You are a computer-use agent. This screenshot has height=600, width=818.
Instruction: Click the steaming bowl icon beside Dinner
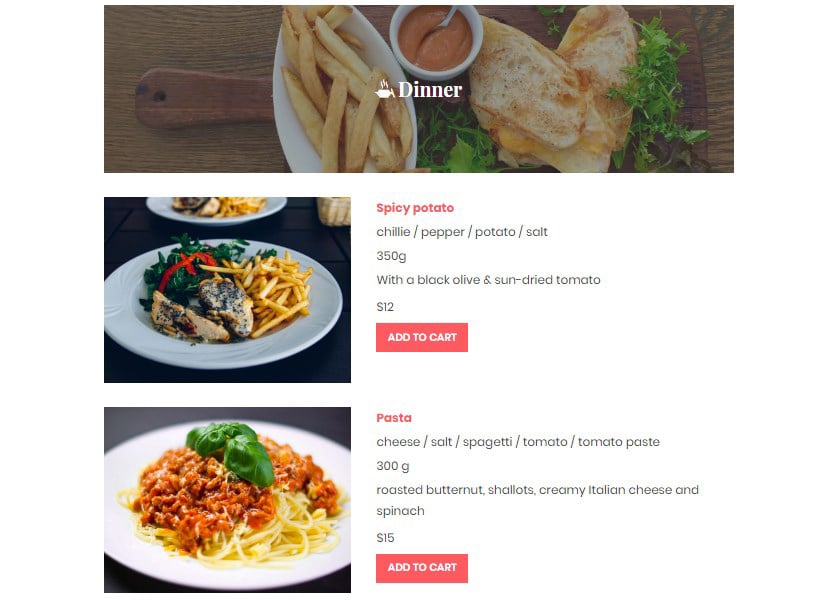(385, 89)
